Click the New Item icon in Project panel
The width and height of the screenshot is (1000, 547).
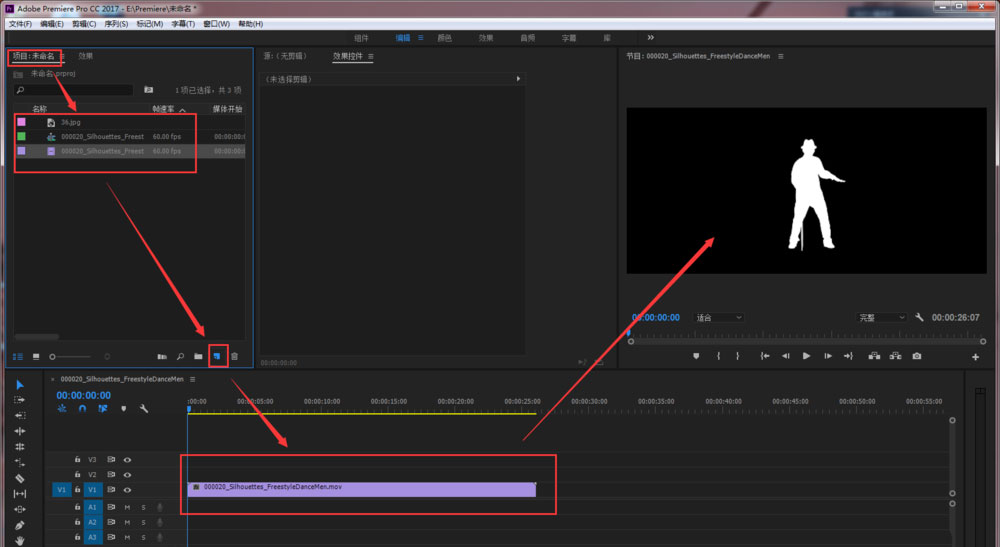(x=217, y=356)
